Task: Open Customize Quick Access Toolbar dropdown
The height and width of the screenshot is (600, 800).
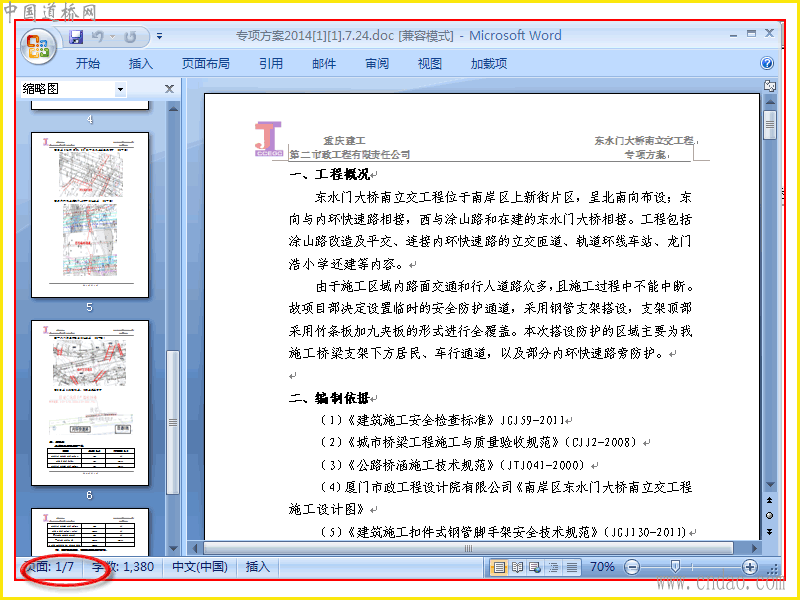Action: (160, 37)
